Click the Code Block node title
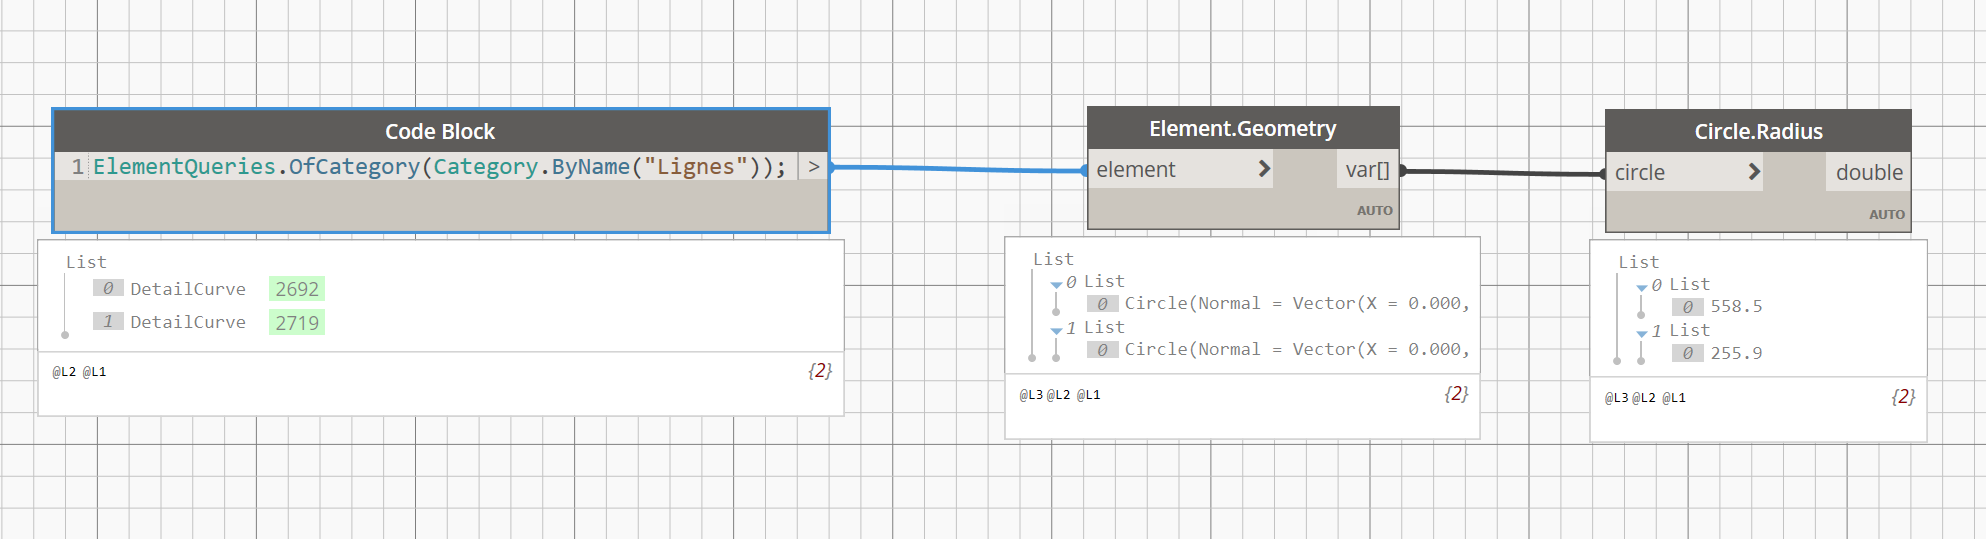1986x539 pixels. point(440,131)
